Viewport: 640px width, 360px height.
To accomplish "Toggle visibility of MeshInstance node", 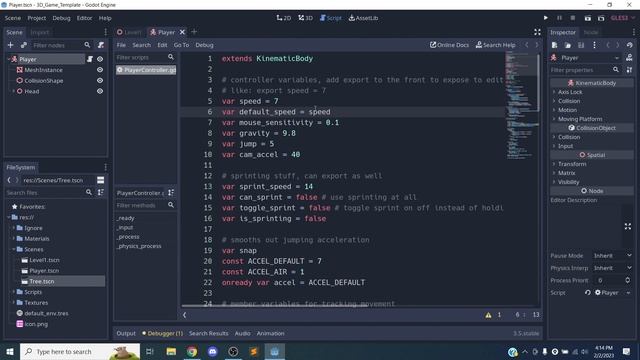I will tap(100, 70).
